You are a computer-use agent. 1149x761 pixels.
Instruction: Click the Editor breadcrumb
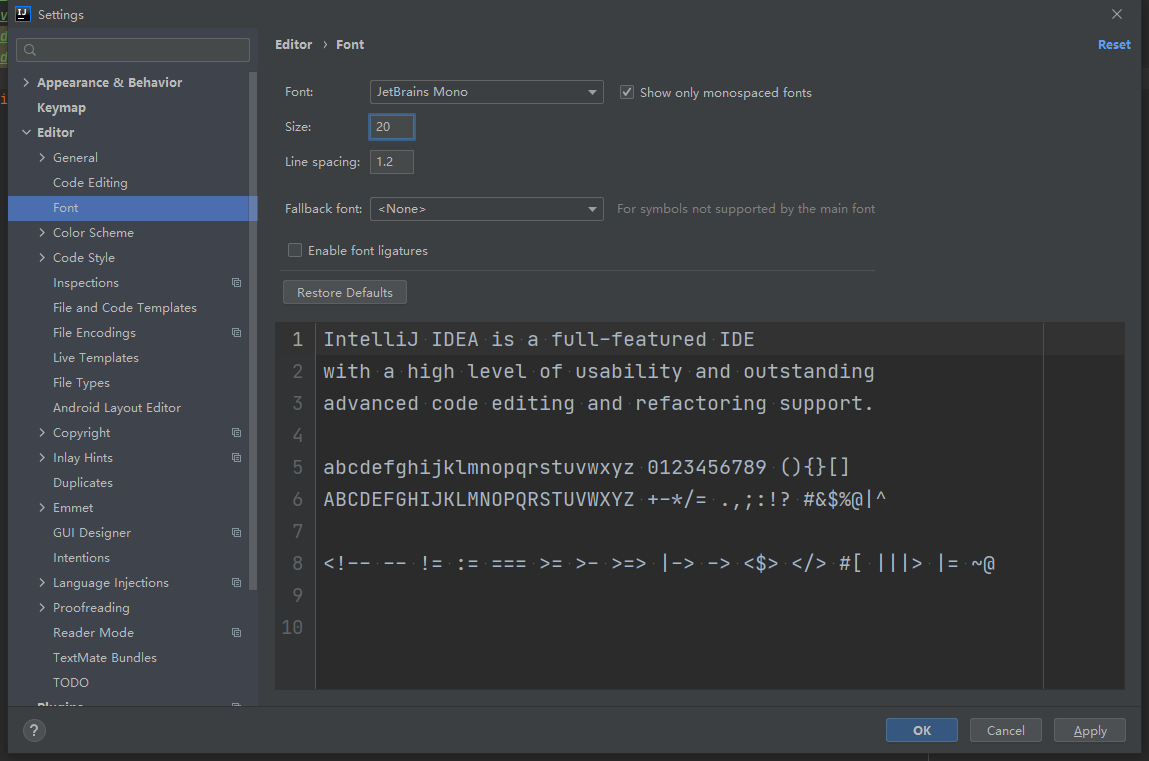tap(294, 45)
